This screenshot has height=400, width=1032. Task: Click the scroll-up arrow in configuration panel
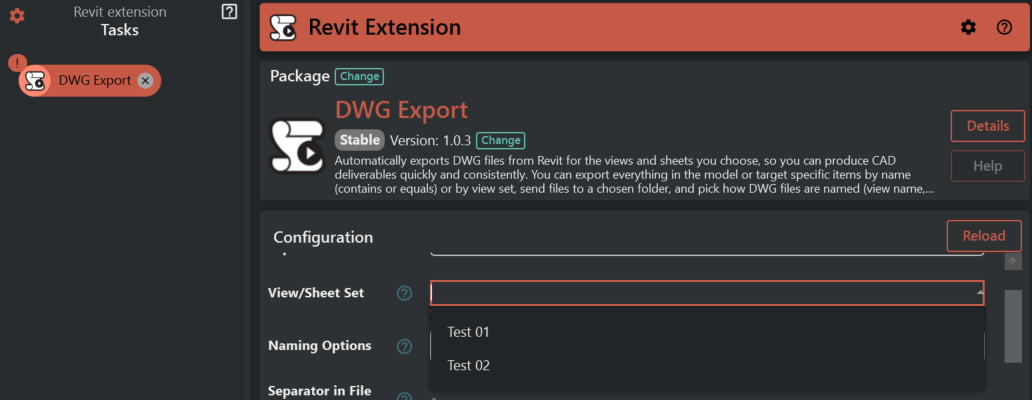point(1013,262)
